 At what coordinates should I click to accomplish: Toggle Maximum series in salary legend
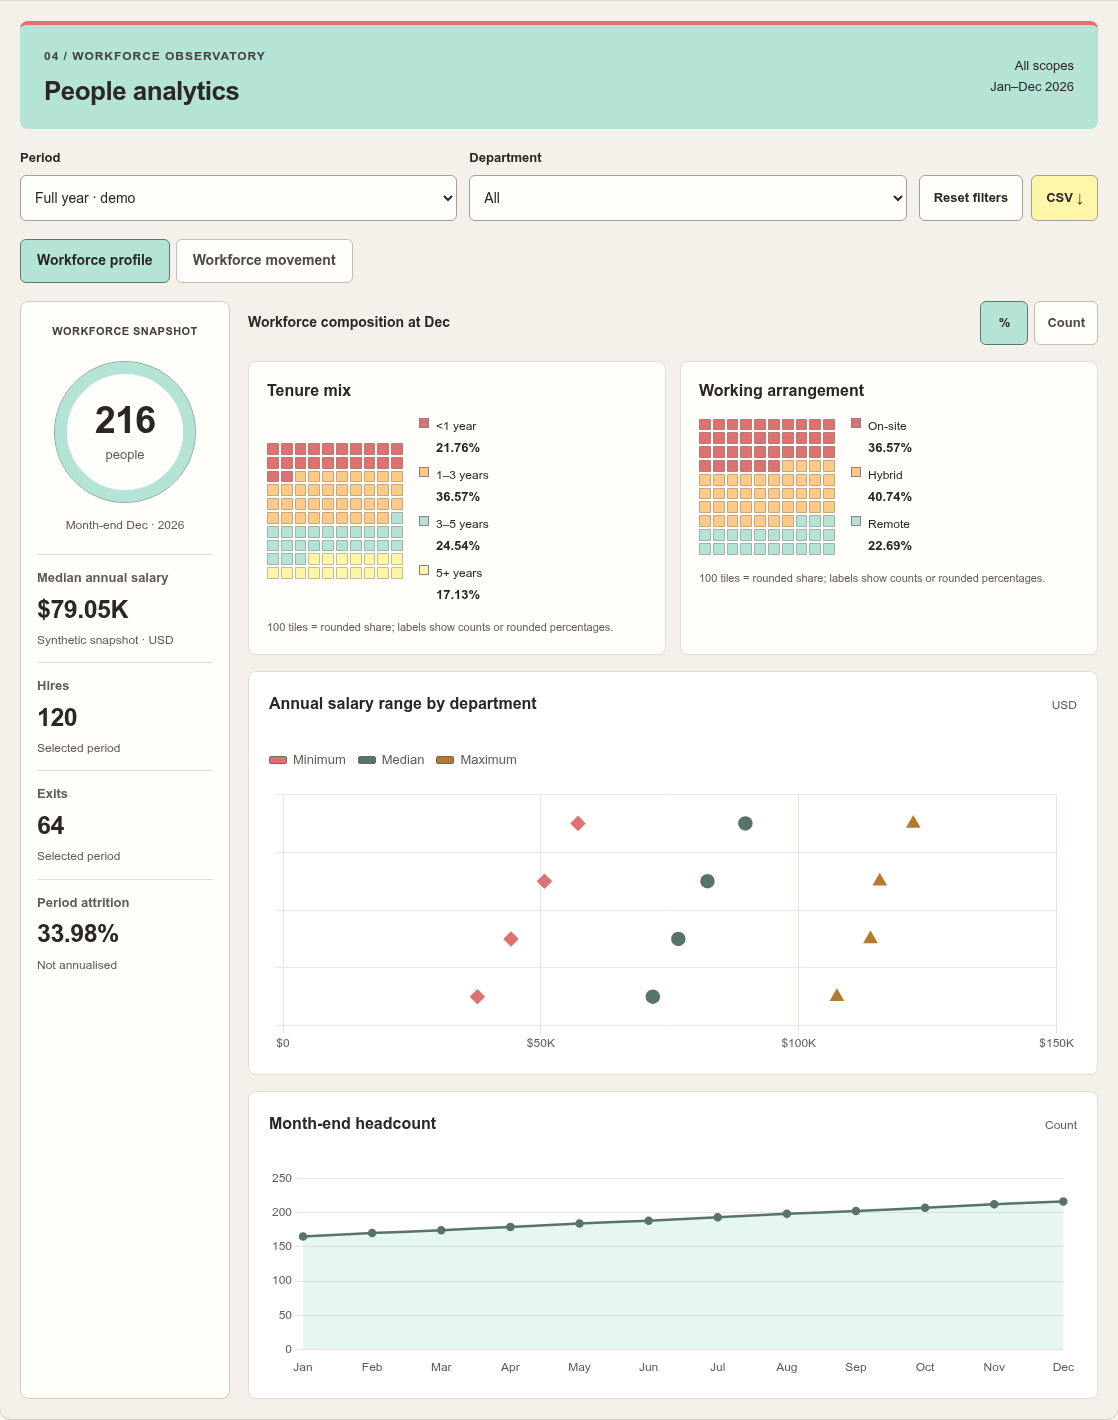click(477, 760)
